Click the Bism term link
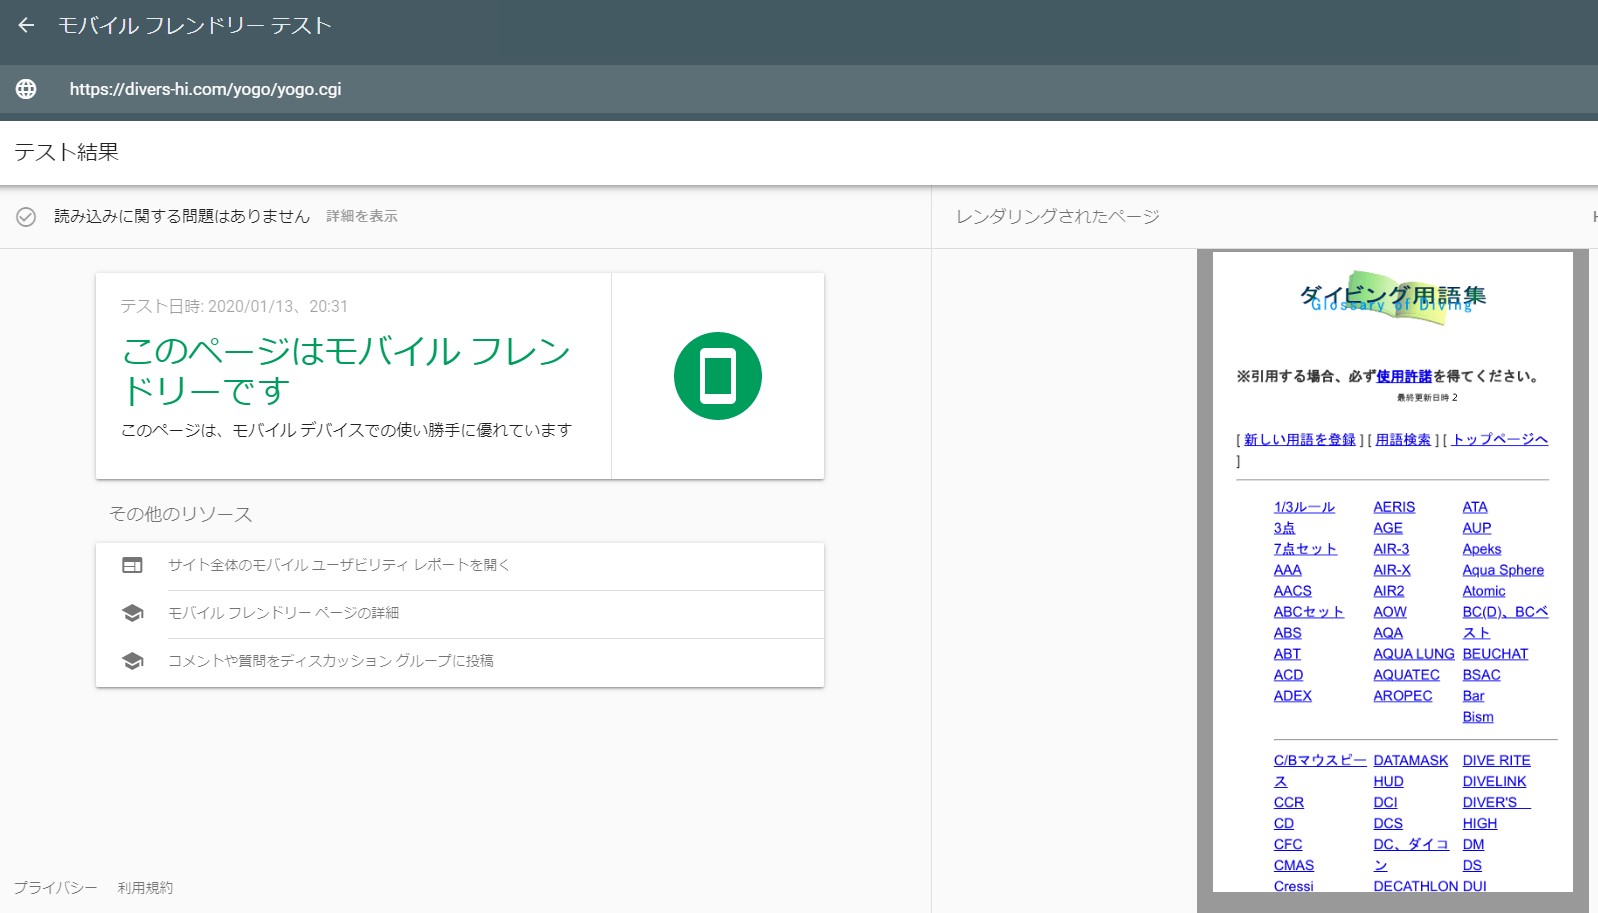This screenshot has height=913, width=1598. pyautogui.click(x=1478, y=717)
